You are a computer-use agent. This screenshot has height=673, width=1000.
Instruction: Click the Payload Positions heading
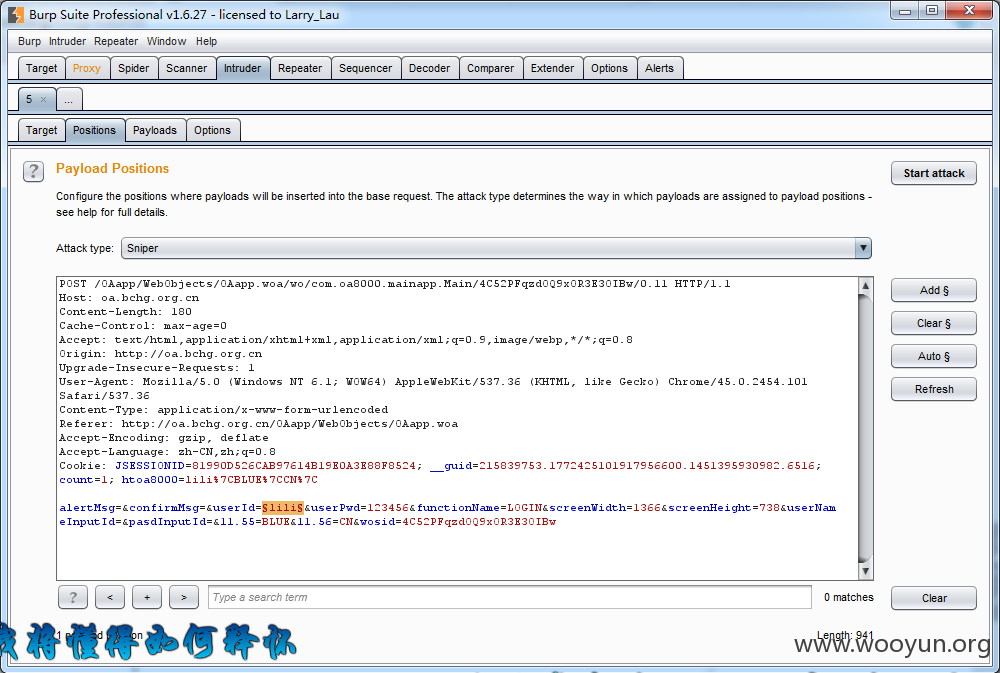tap(112, 168)
